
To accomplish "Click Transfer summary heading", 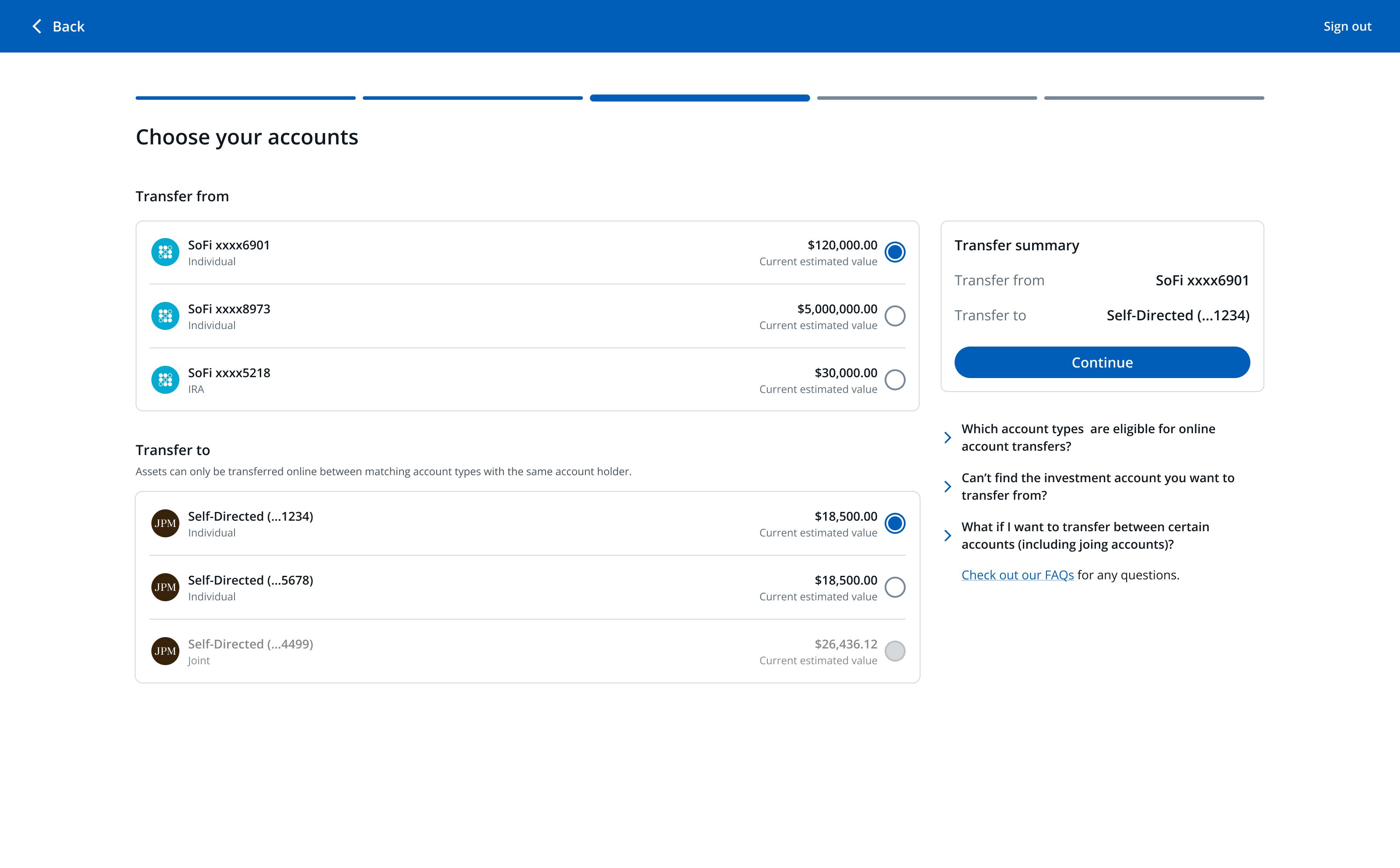I will coord(1017,245).
